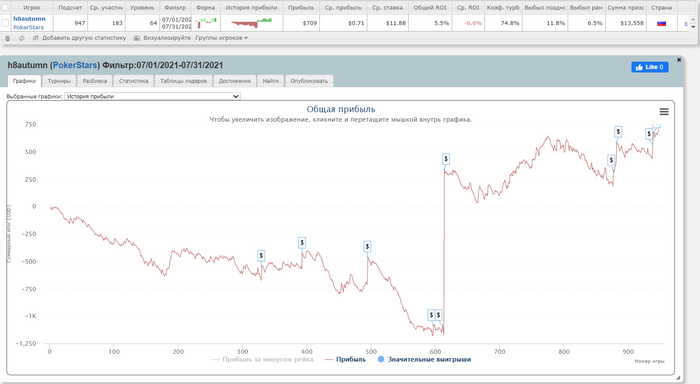
Task: Click the right $ marker at the chart's lowest point
Action: (x=439, y=315)
